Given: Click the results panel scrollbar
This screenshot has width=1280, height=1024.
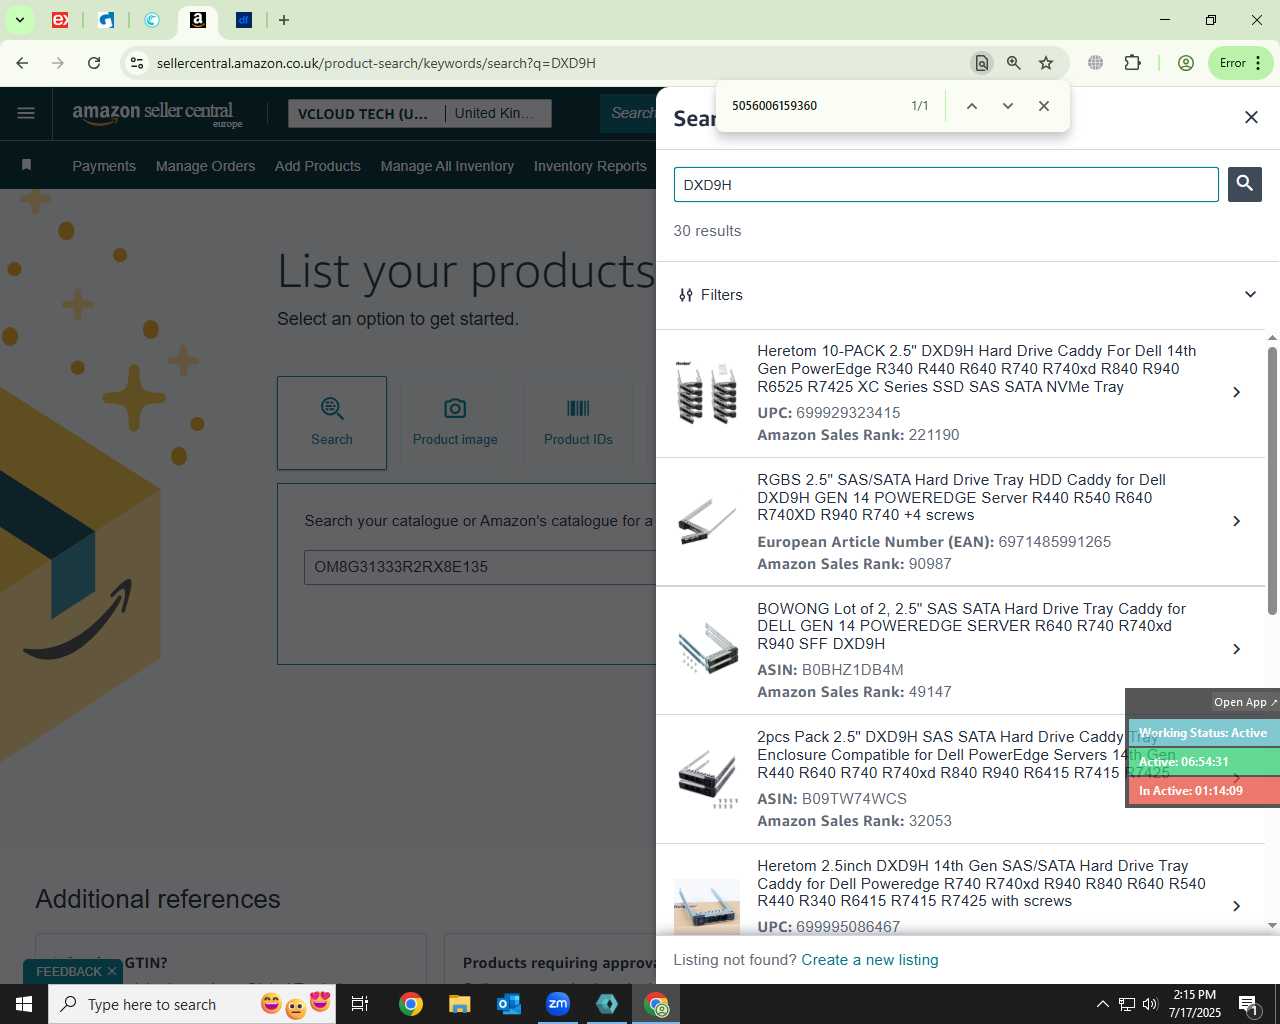Looking at the screenshot, I should [x=1272, y=480].
